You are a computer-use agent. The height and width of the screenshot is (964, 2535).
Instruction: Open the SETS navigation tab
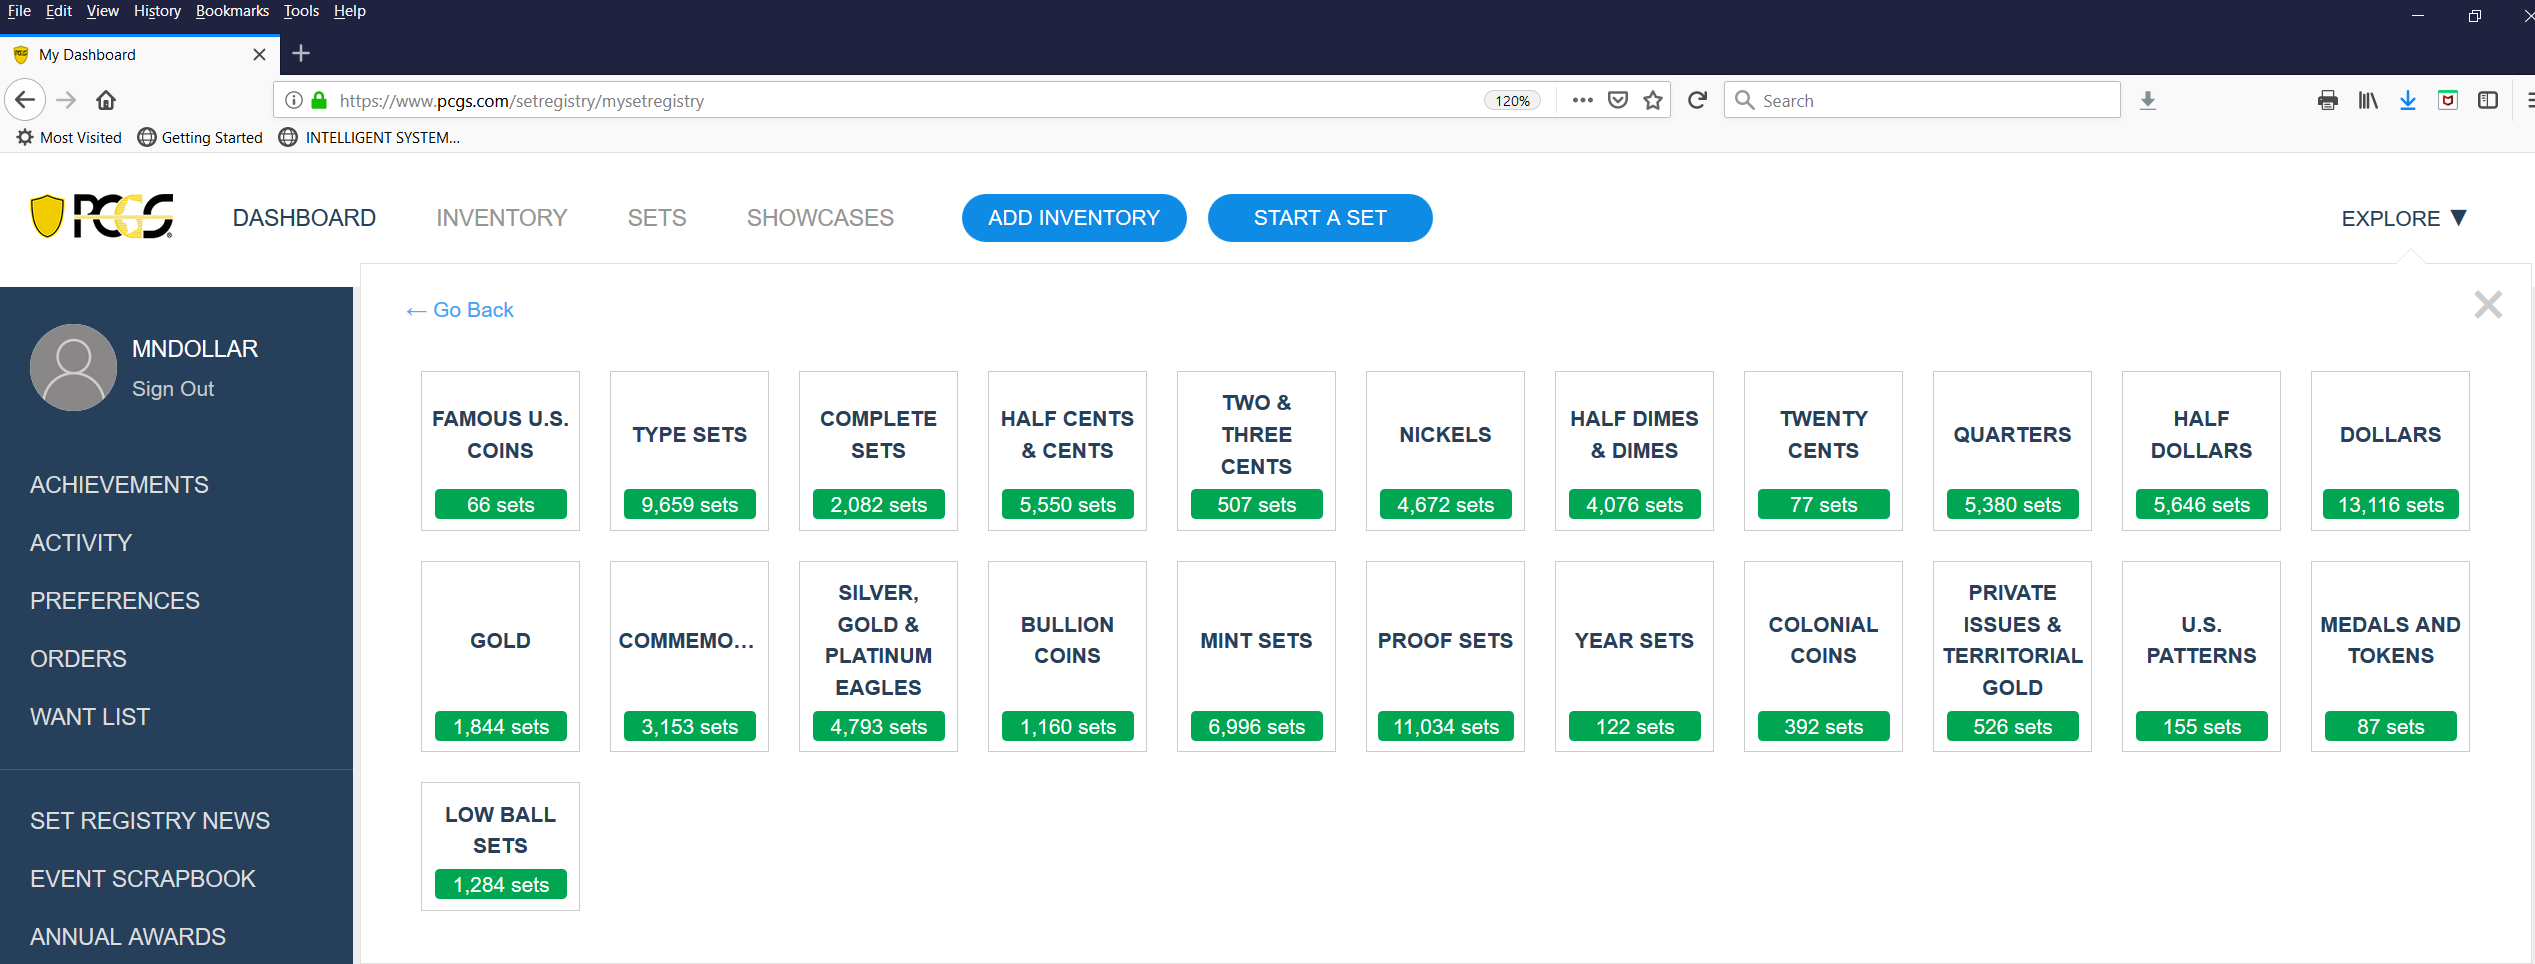[657, 218]
